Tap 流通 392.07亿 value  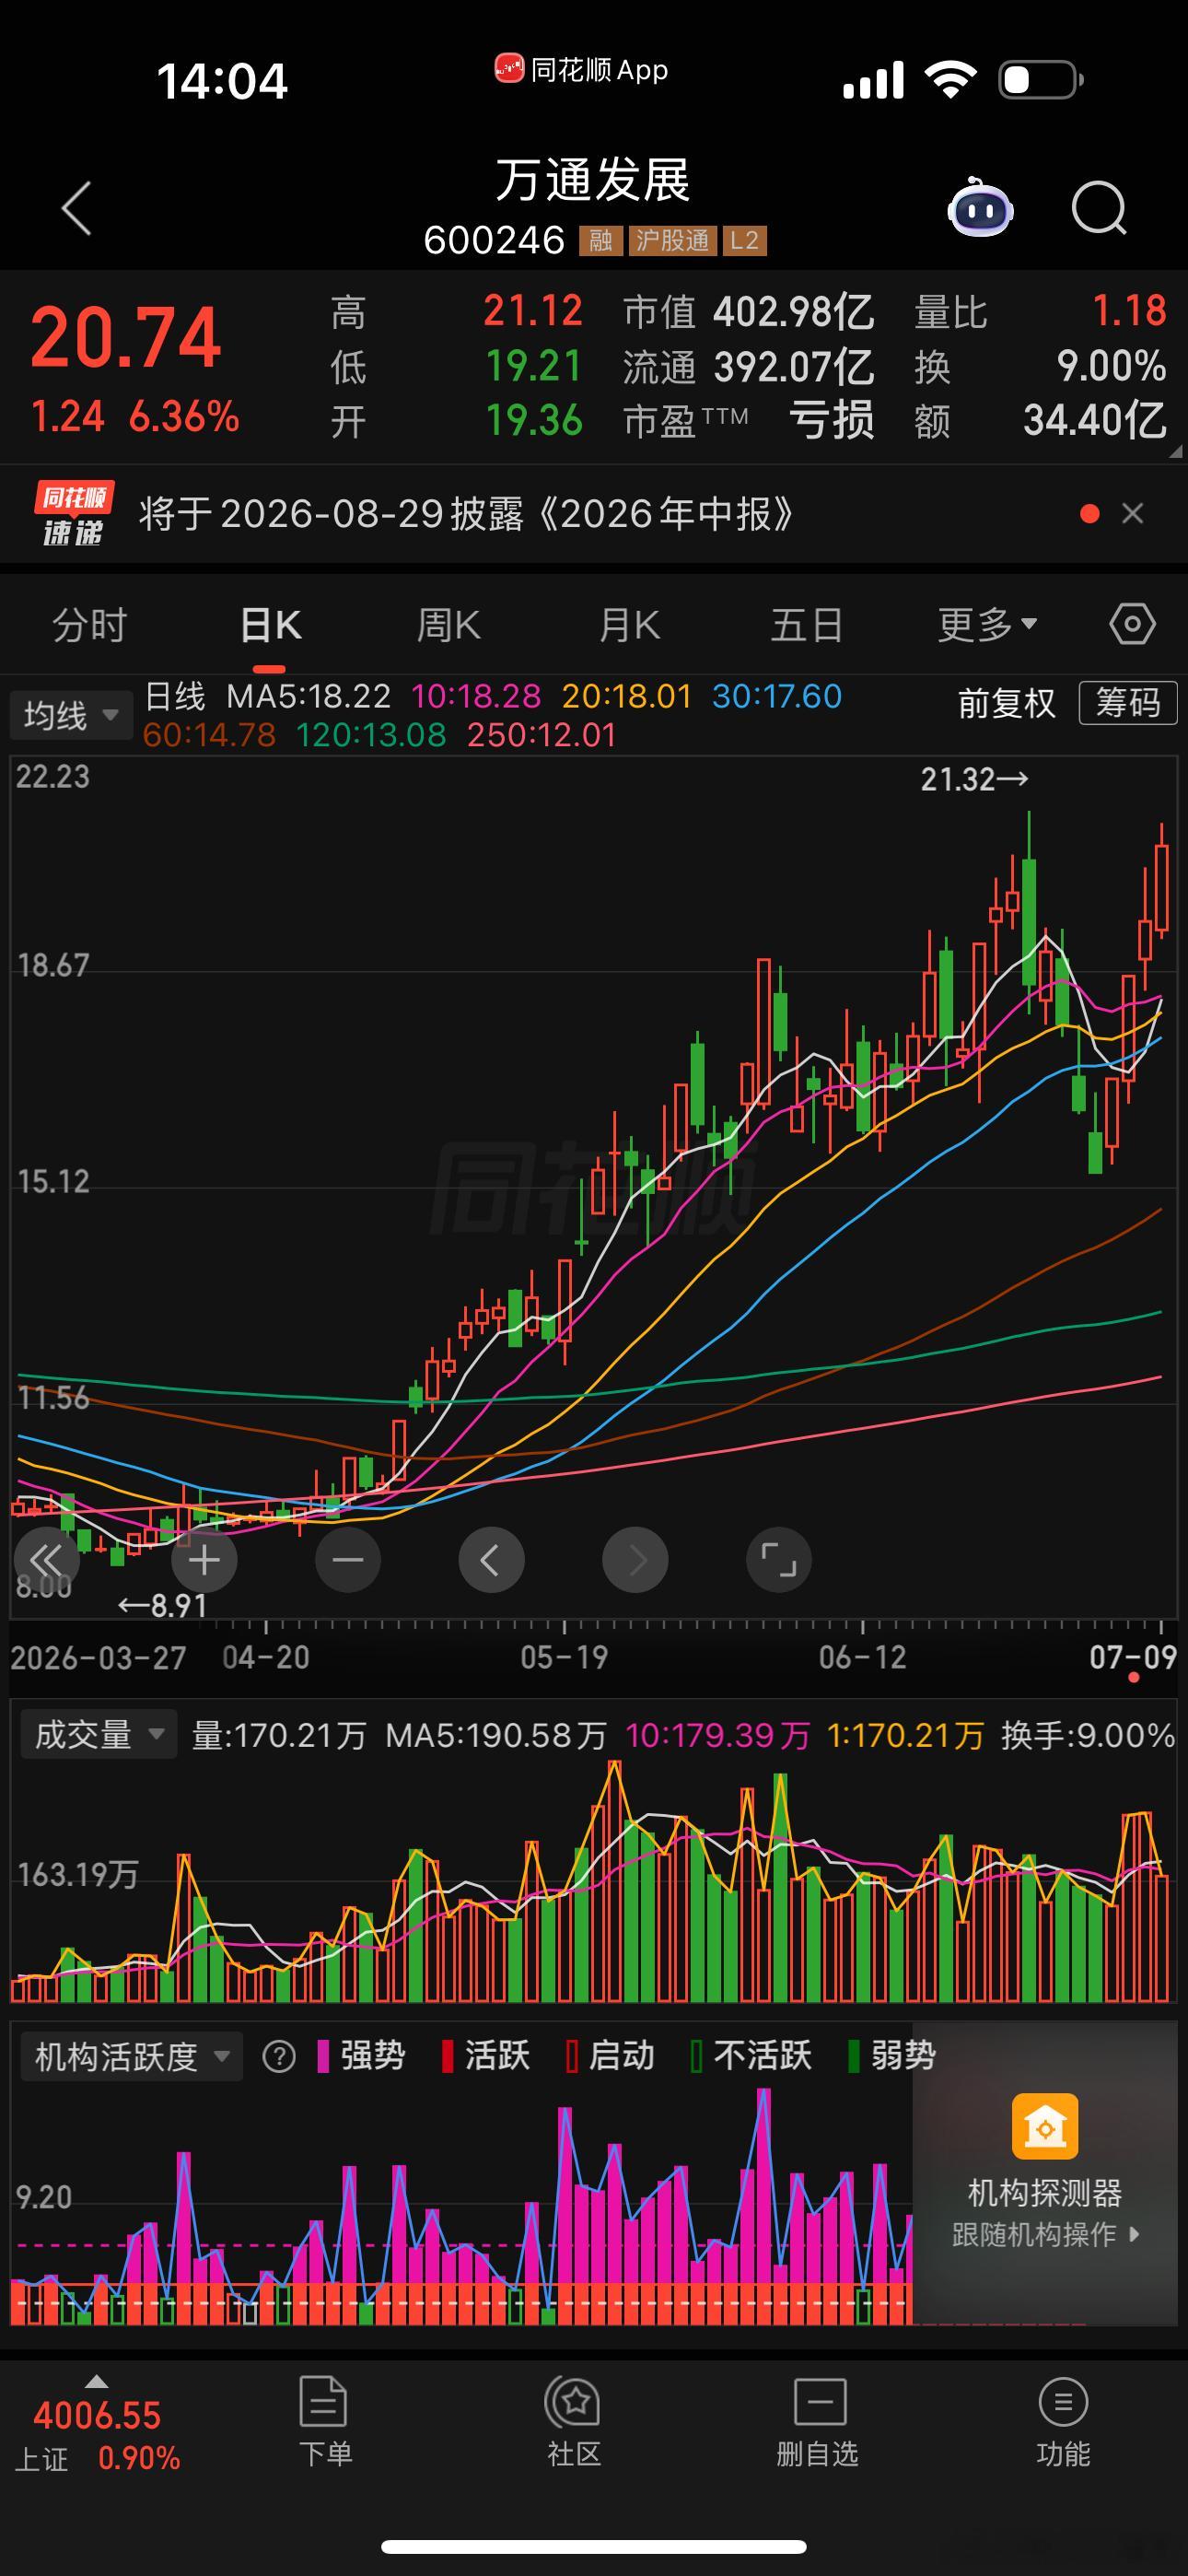[x=794, y=366]
